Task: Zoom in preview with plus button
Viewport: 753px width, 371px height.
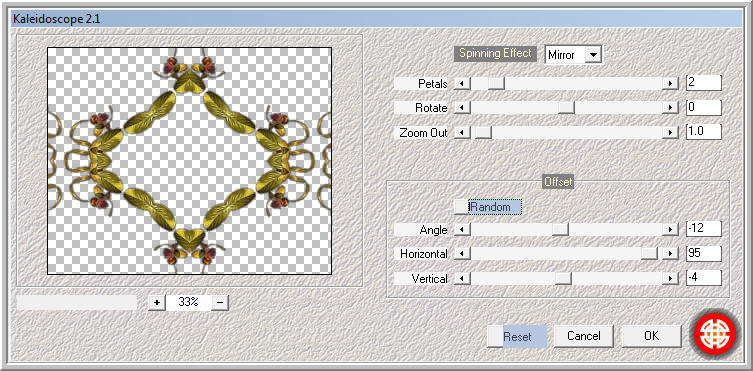Action: coord(157,303)
